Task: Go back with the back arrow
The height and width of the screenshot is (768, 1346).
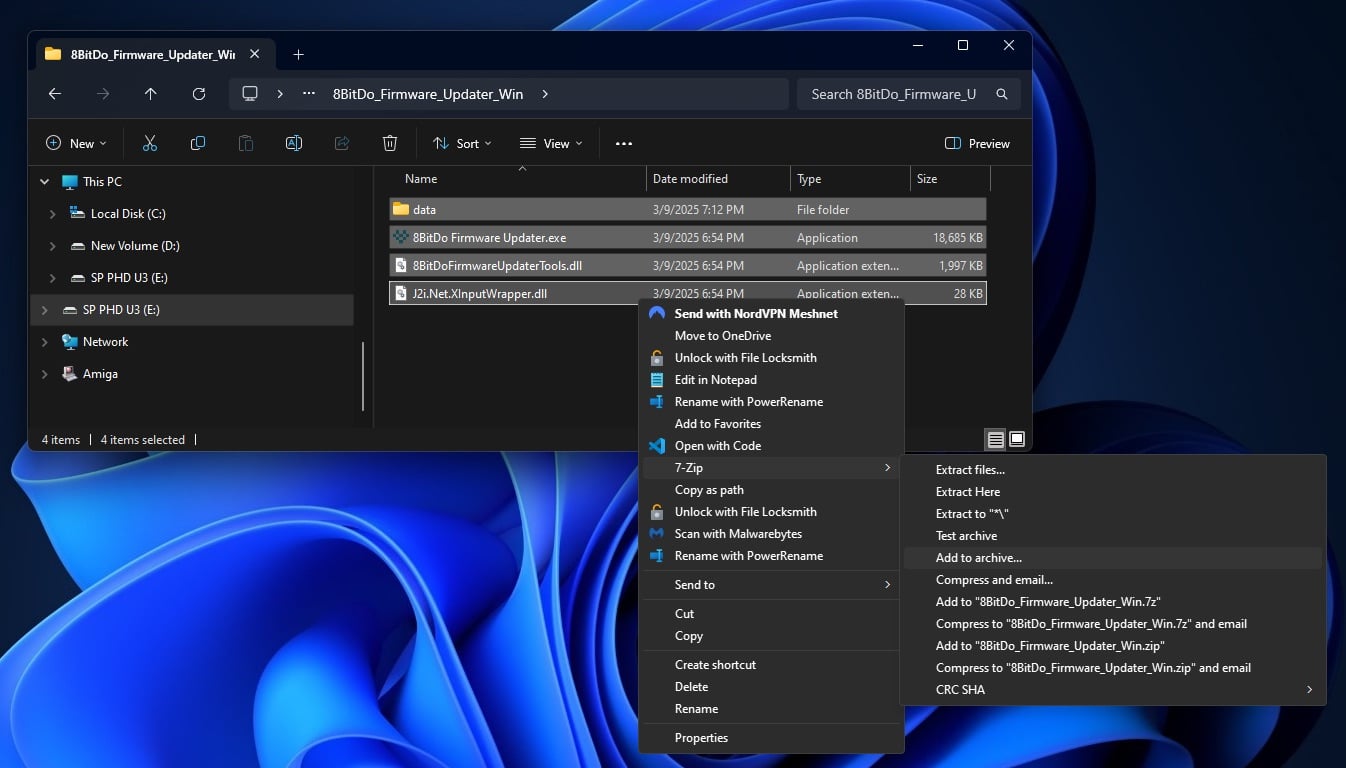Action: 55,94
